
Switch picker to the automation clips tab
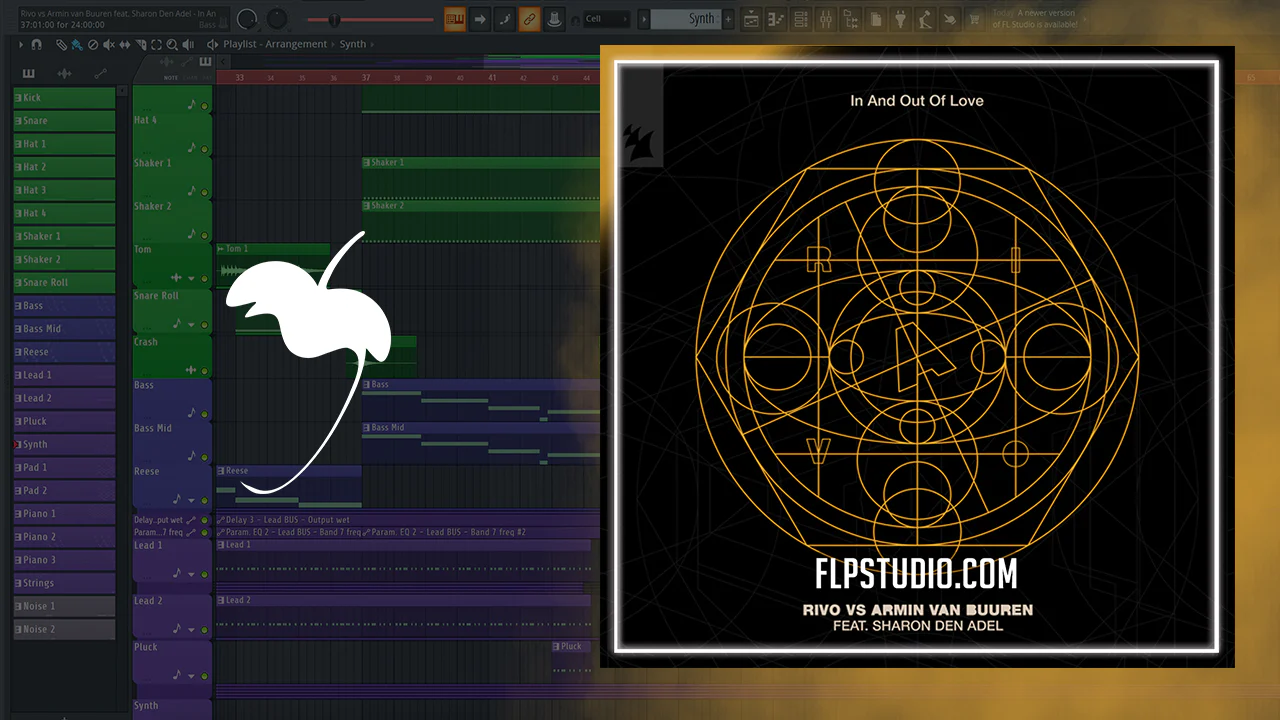pos(100,73)
